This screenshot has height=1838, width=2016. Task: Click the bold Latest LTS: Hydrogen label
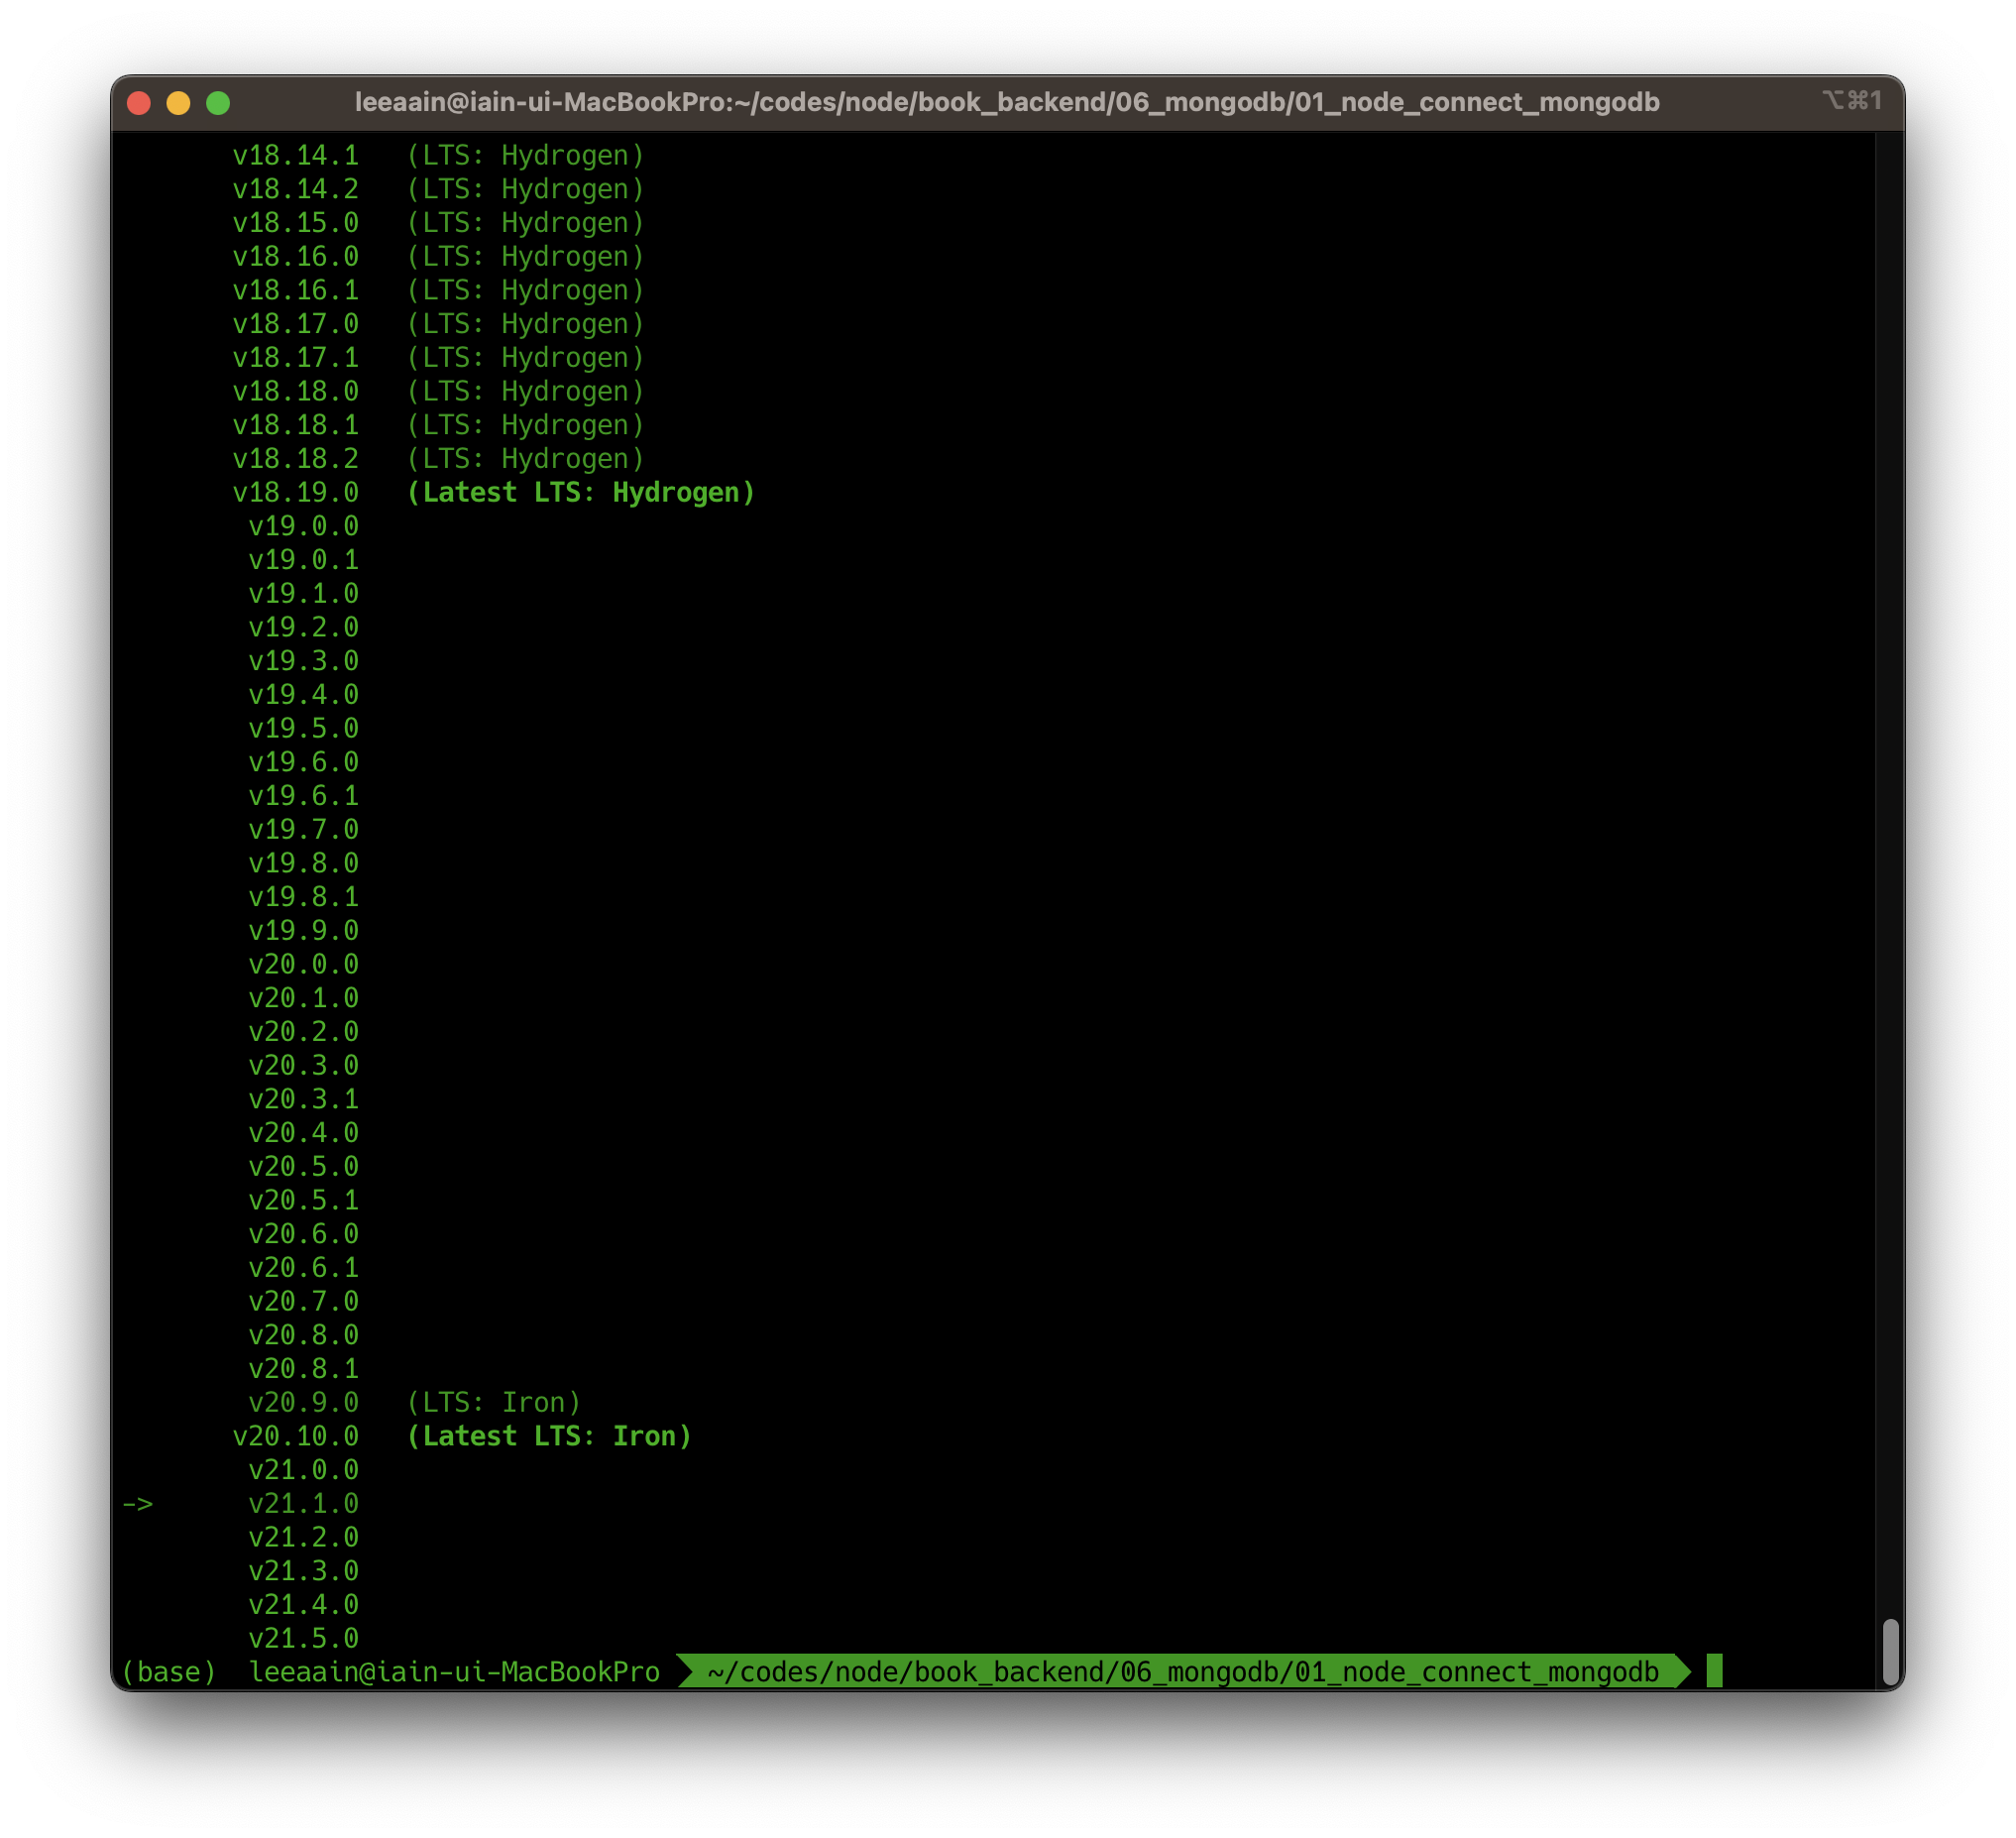pos(580,493)
